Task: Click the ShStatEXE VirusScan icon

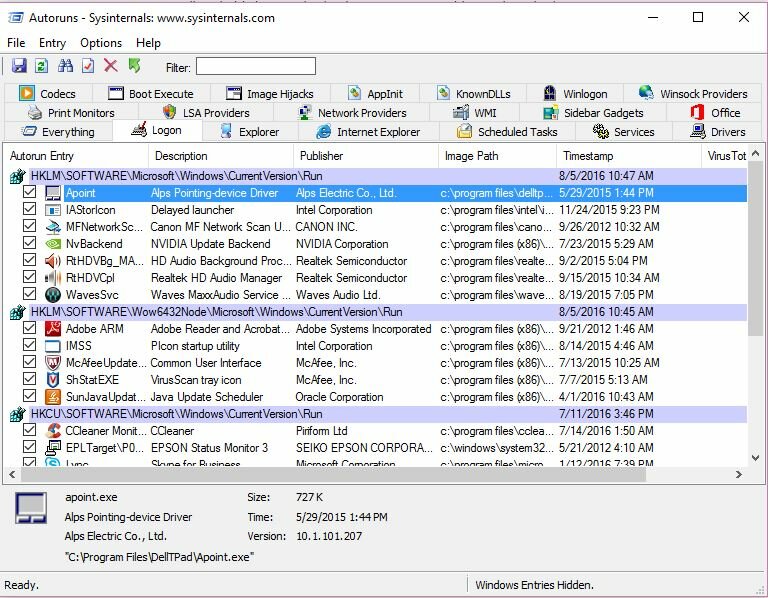Action: (53, 380)
